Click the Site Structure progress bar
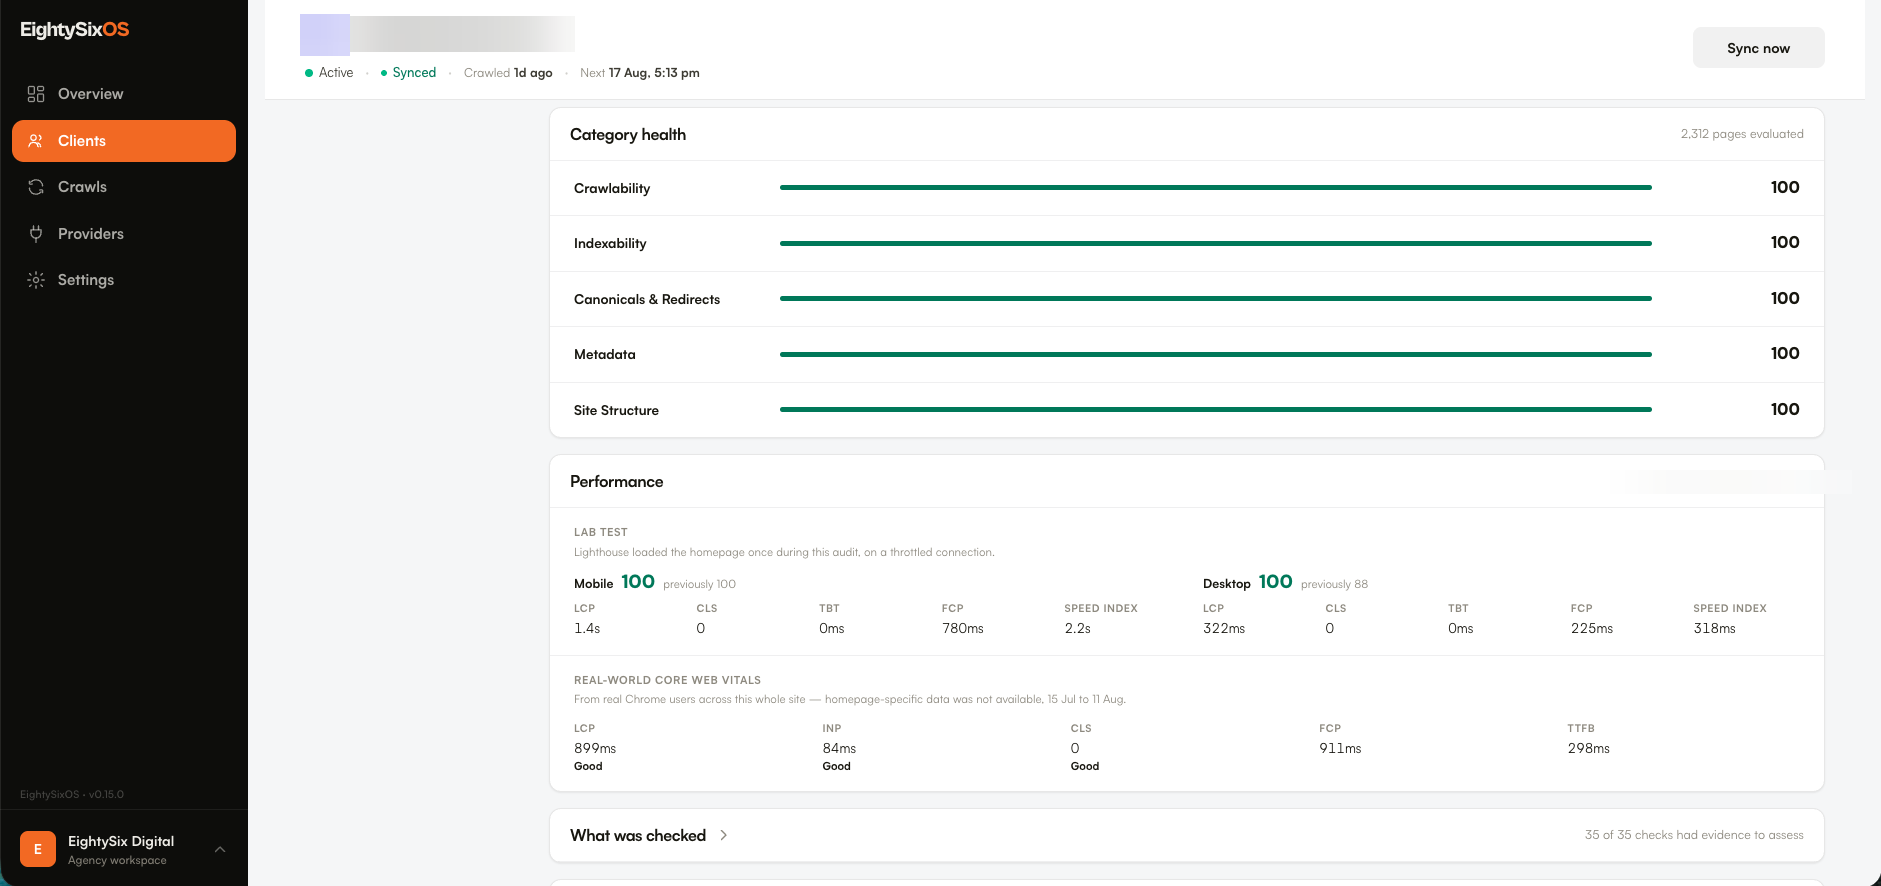This screenshot has height=886, width=1881. click(1215, 409)
